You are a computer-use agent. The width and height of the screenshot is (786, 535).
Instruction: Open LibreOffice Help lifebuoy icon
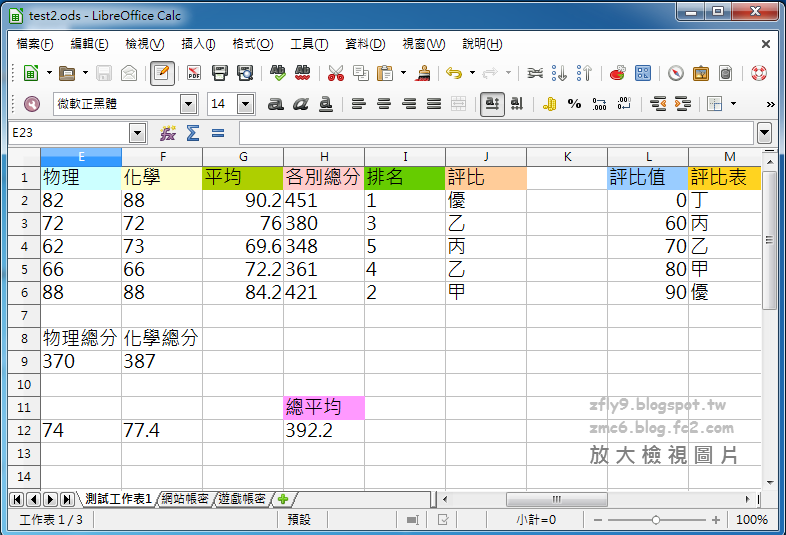point(758,73)
